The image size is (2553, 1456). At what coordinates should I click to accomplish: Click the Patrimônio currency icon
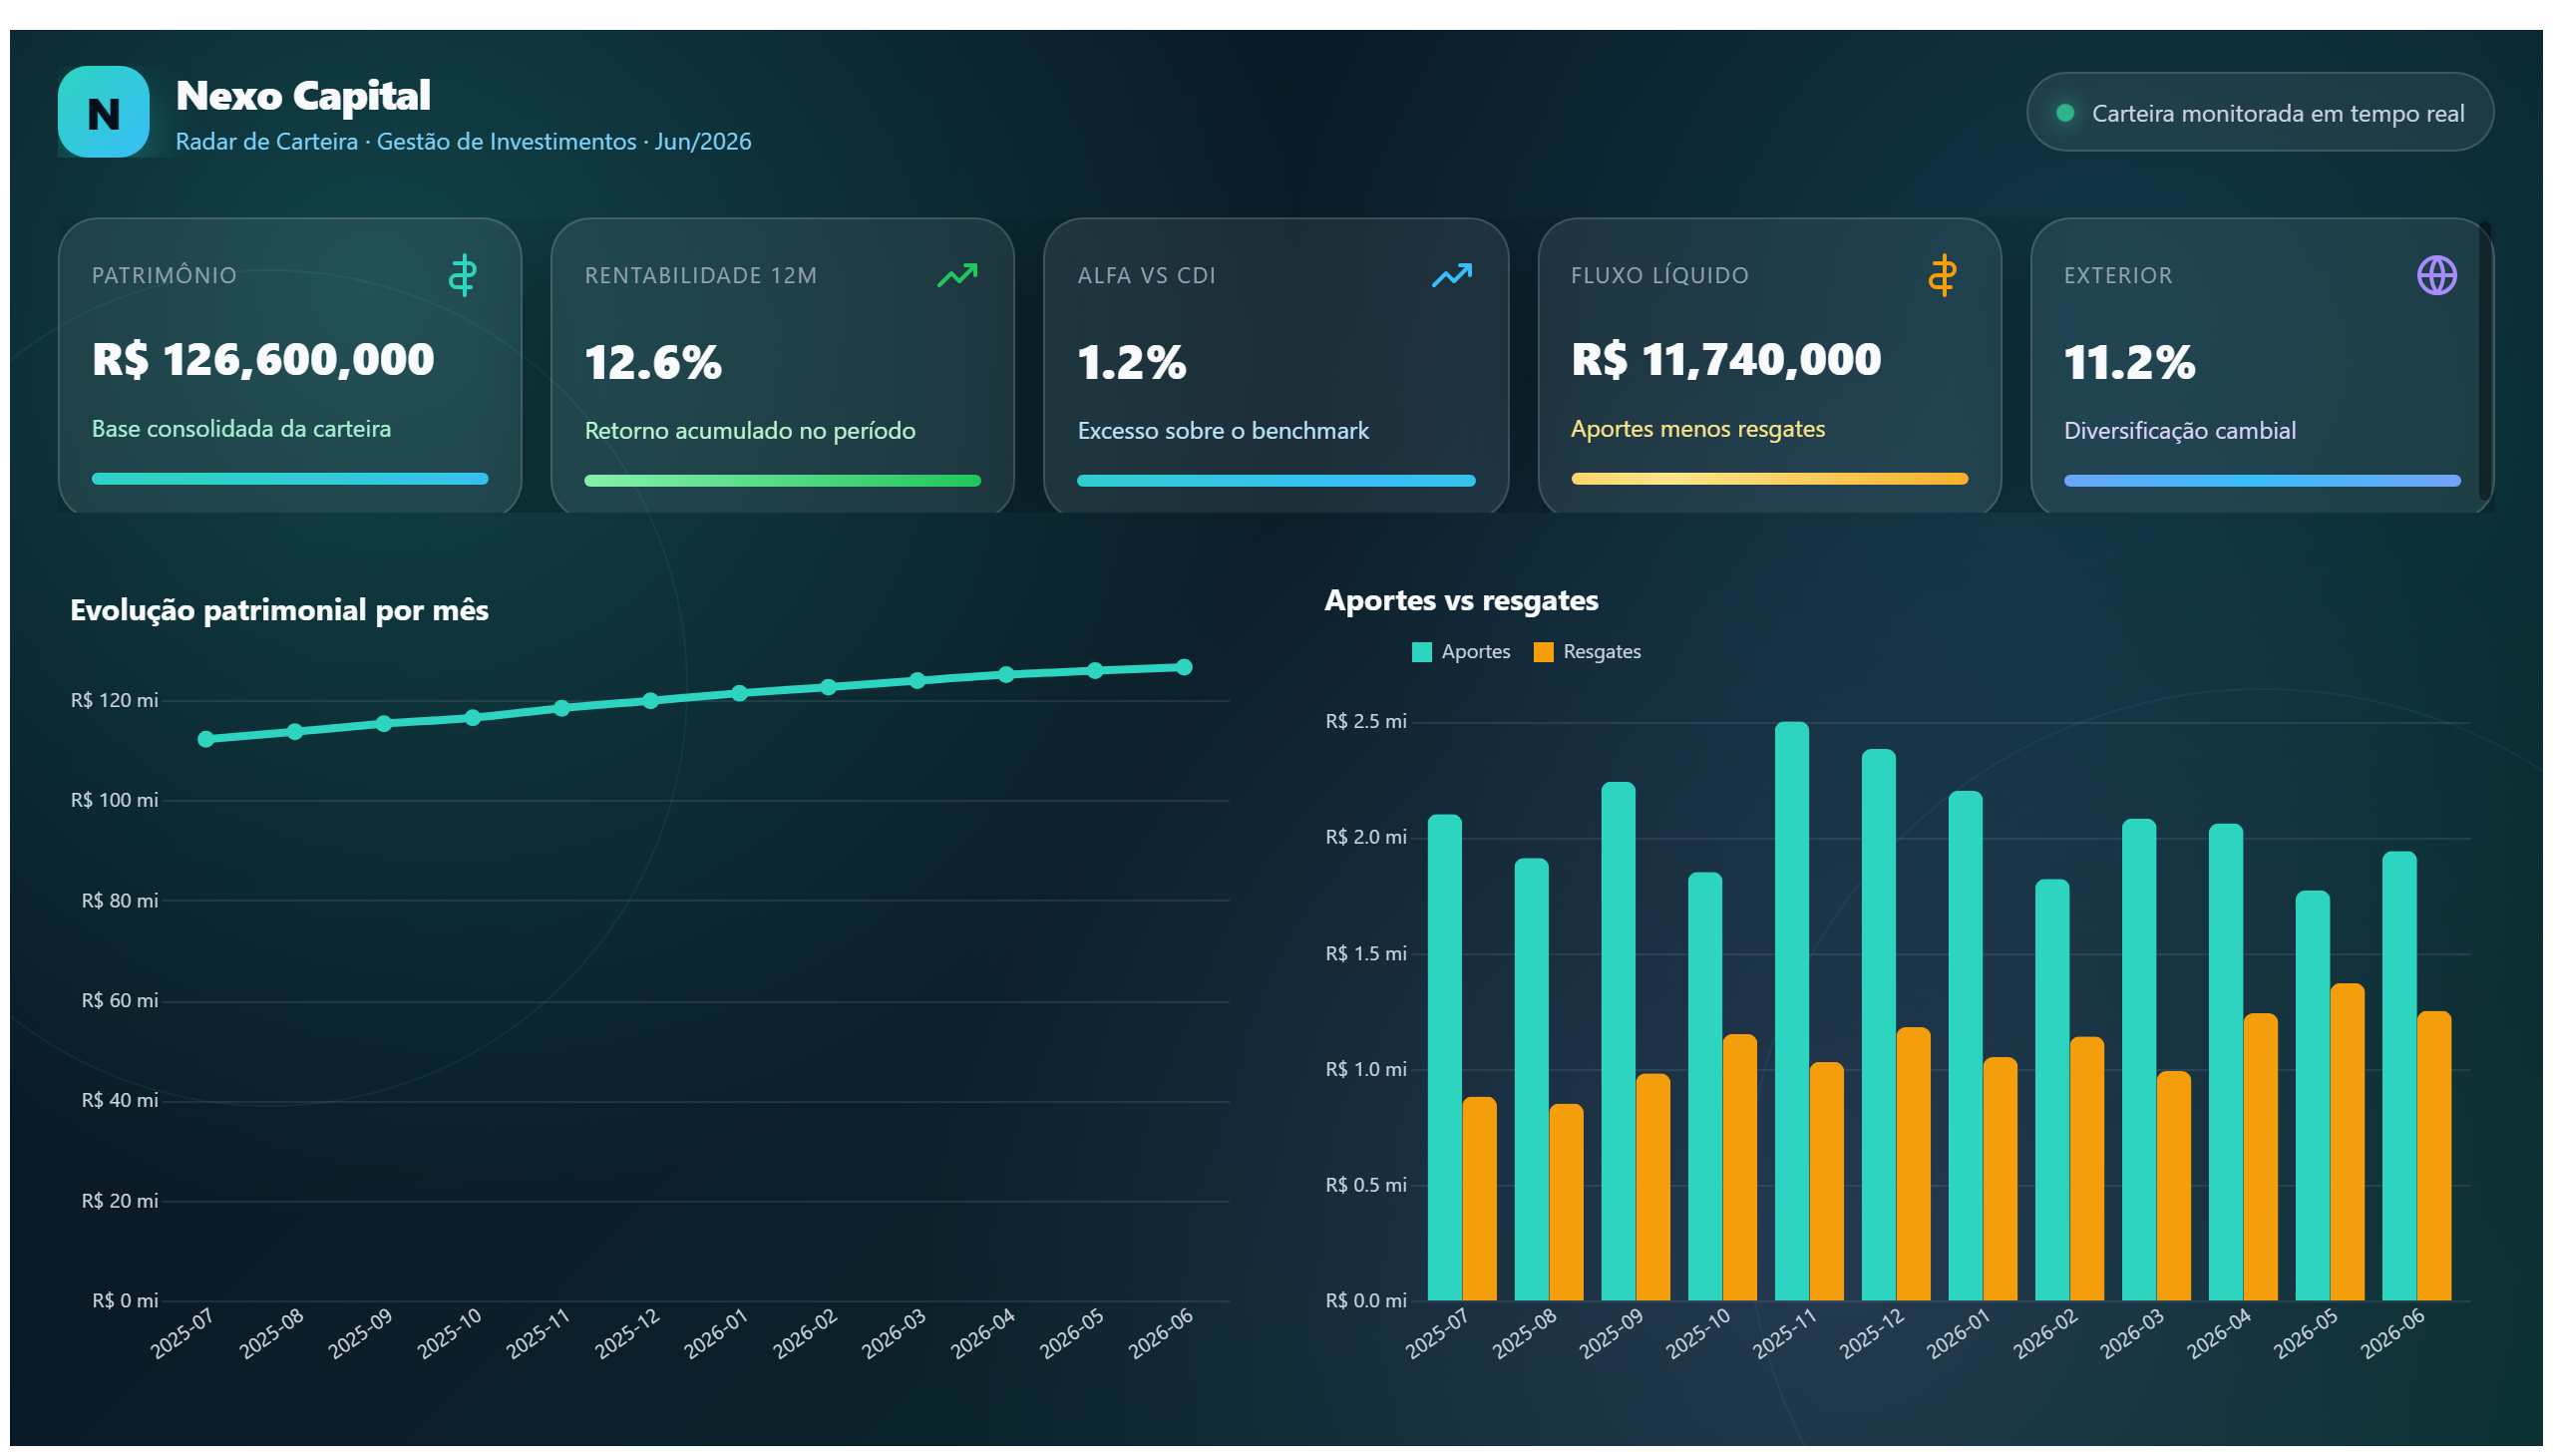click(462, 275)
